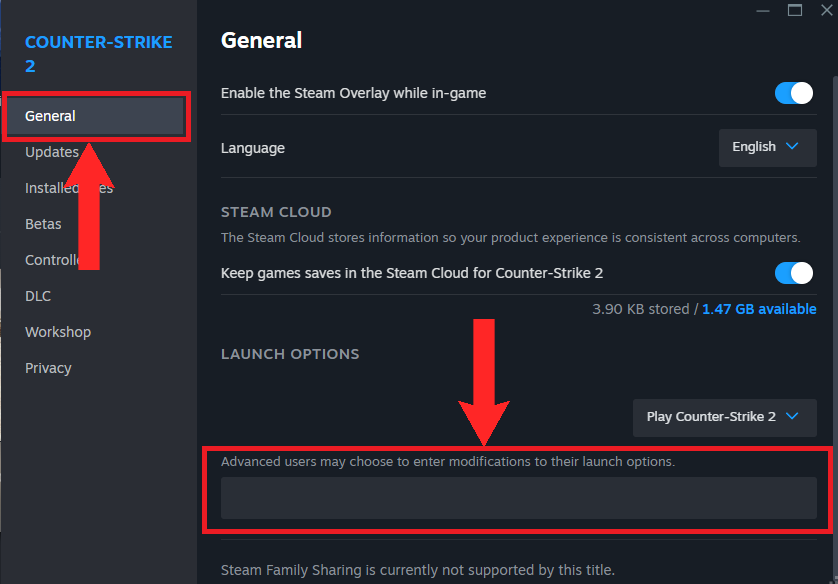Show the DLC section
The height and width of the screenshot is (584, 838).
(x=38, y=296)
